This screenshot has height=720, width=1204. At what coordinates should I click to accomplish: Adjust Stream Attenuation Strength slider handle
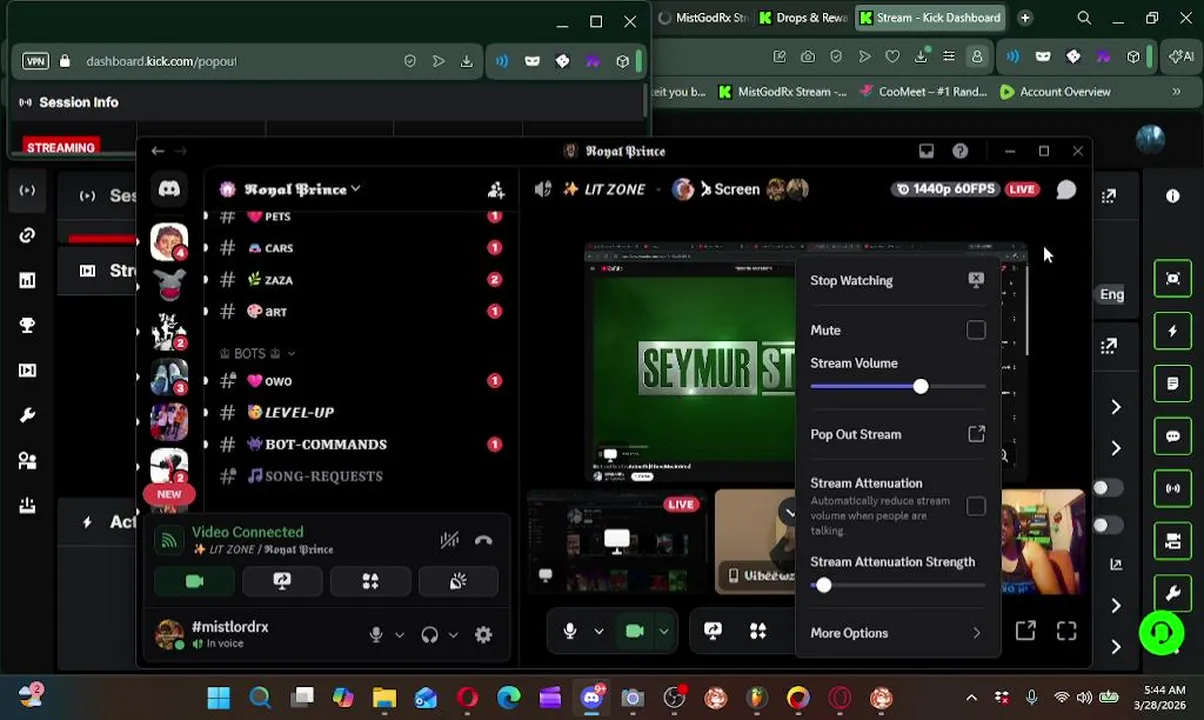tap(823, 585)
